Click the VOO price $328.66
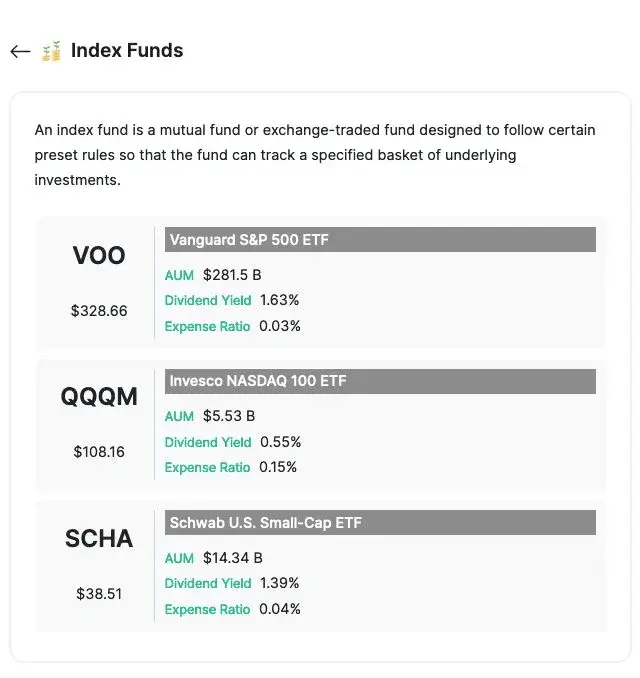 [99, 310]
